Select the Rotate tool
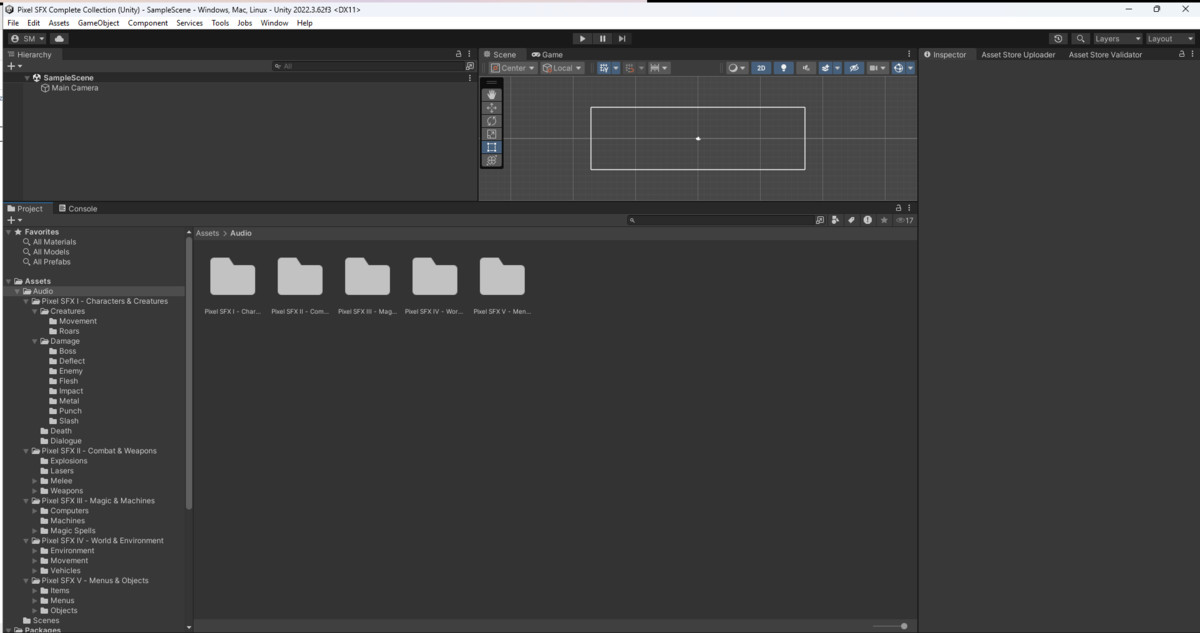 click(491, 121)
